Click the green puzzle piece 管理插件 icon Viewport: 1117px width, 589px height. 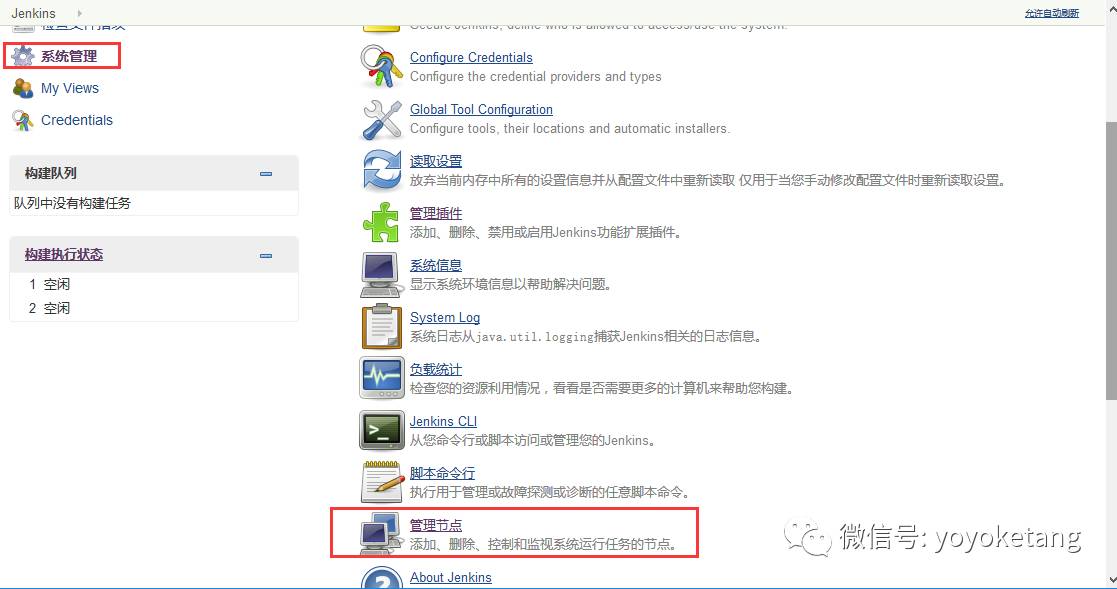click(381, 223)
